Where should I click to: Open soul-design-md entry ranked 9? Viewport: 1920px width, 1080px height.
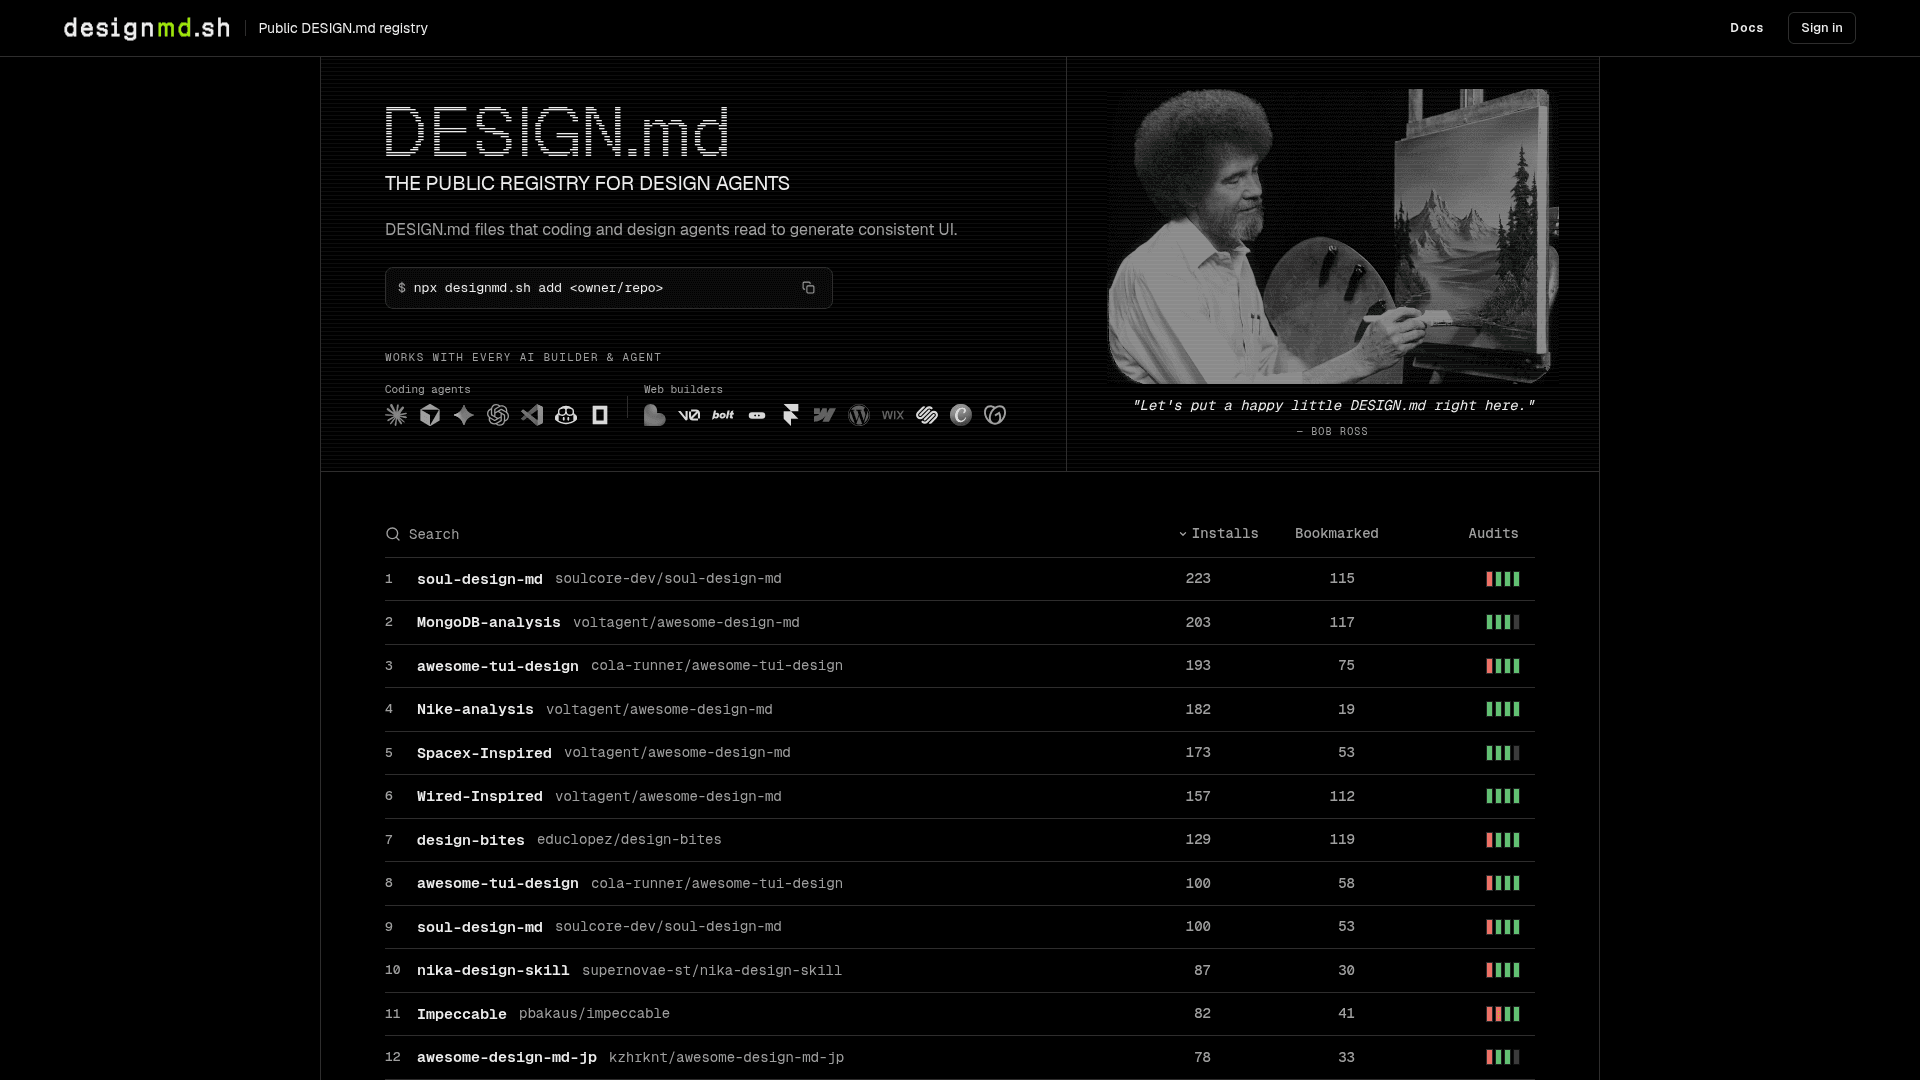point(960,927)
